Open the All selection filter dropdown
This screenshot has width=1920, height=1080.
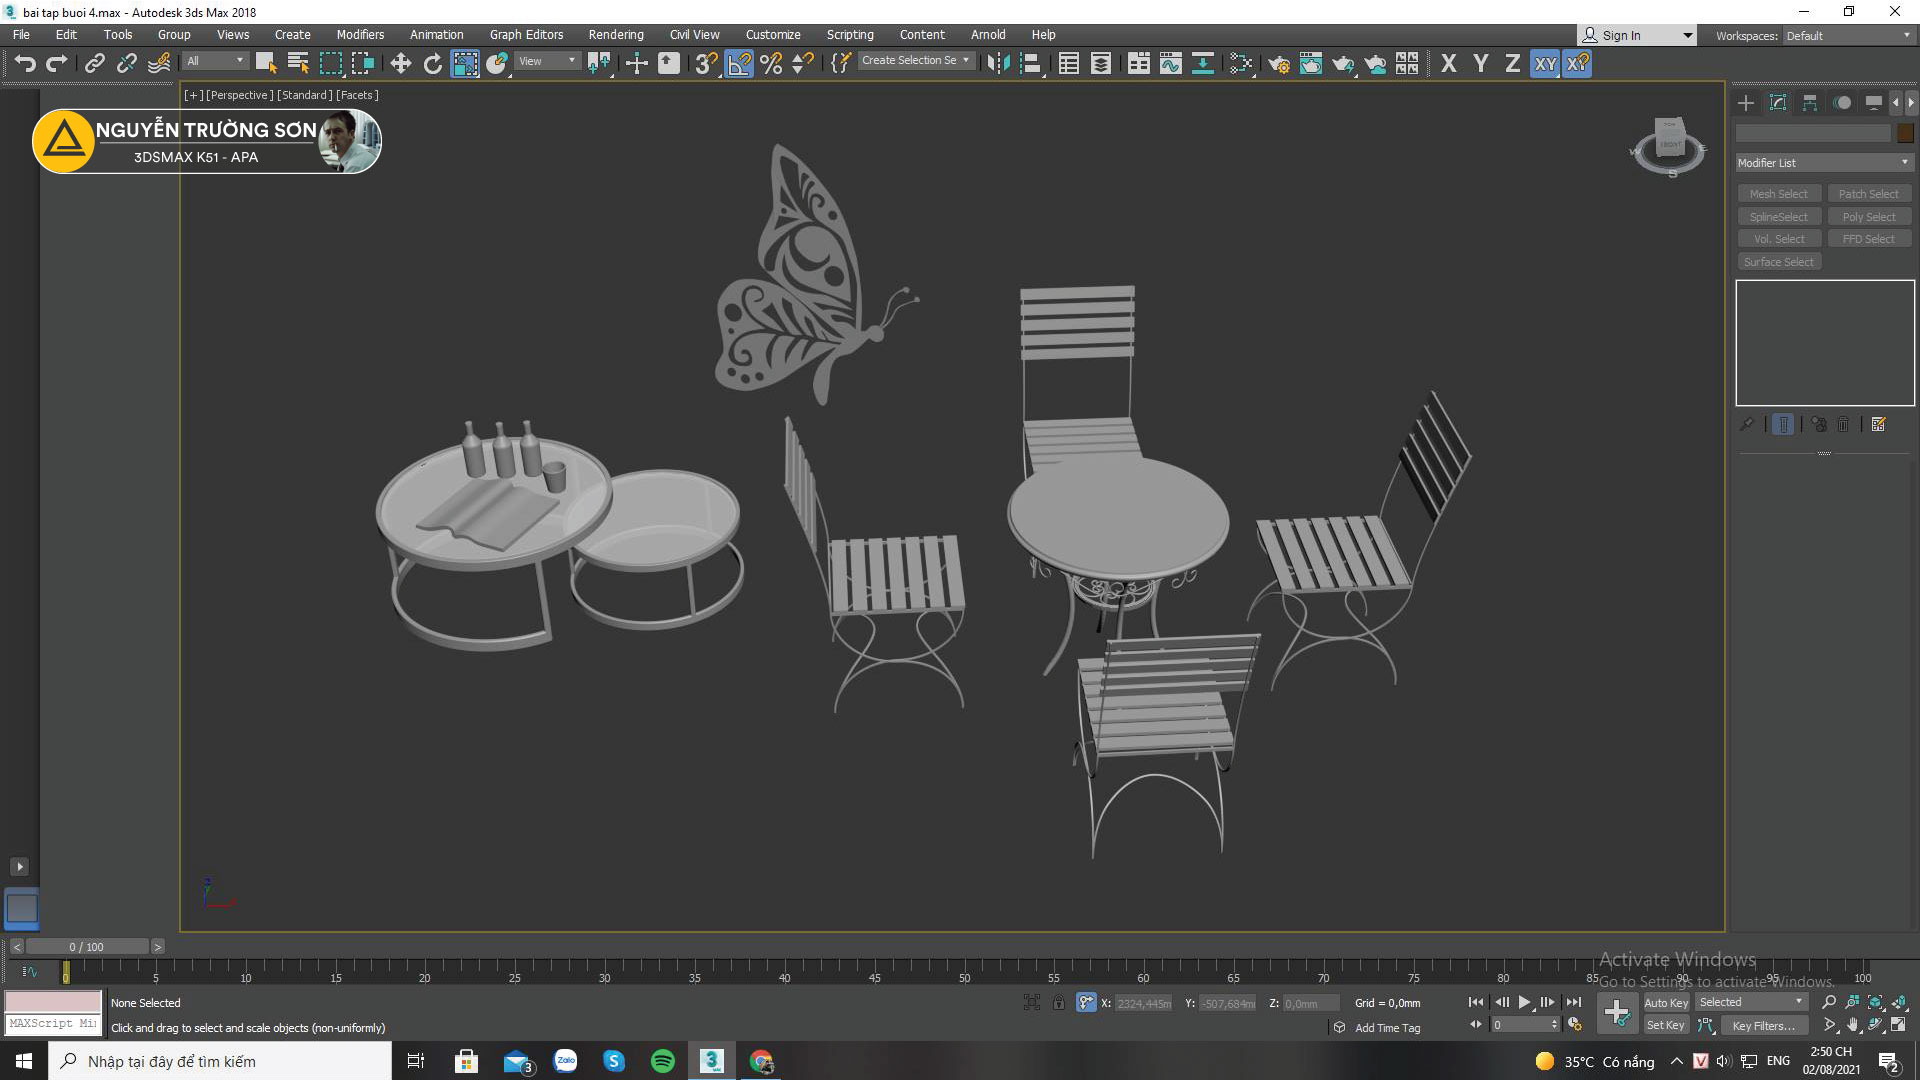[214, 61]
